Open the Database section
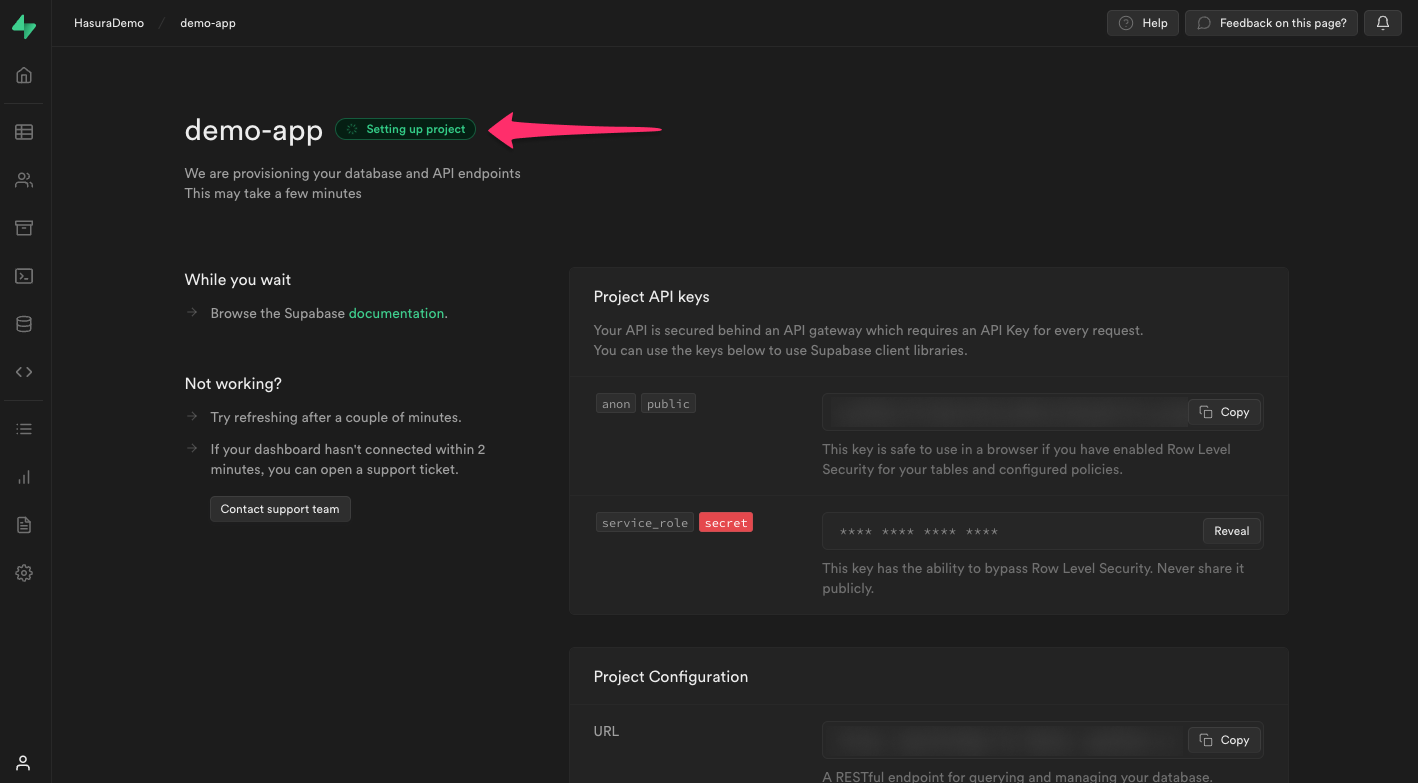Image resolution: width=1418 pixels, height=783 pixels. [23, 323]
